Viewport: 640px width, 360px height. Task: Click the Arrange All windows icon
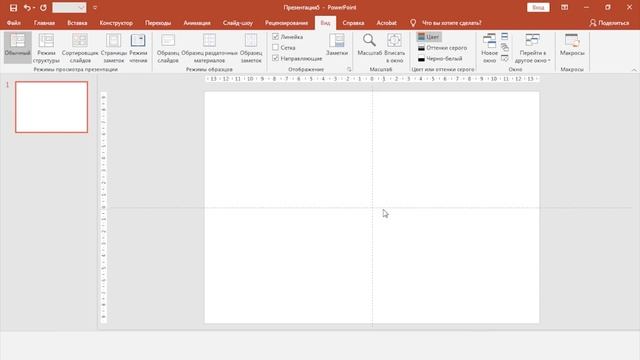pyautogui.click(x=505, y=37)
